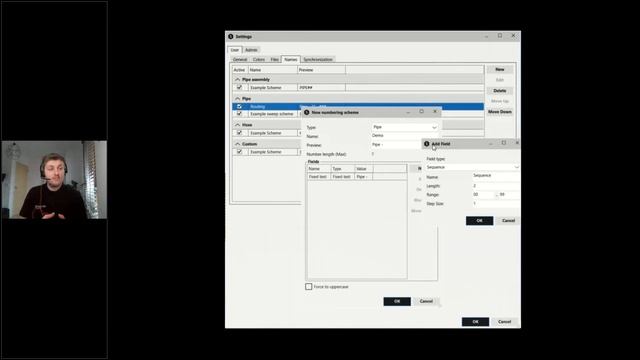This screenshot has height=360, width=640.
Task: Close the New numbering scheme dialog
Action: pyautogui.click(x=435, y=111)
